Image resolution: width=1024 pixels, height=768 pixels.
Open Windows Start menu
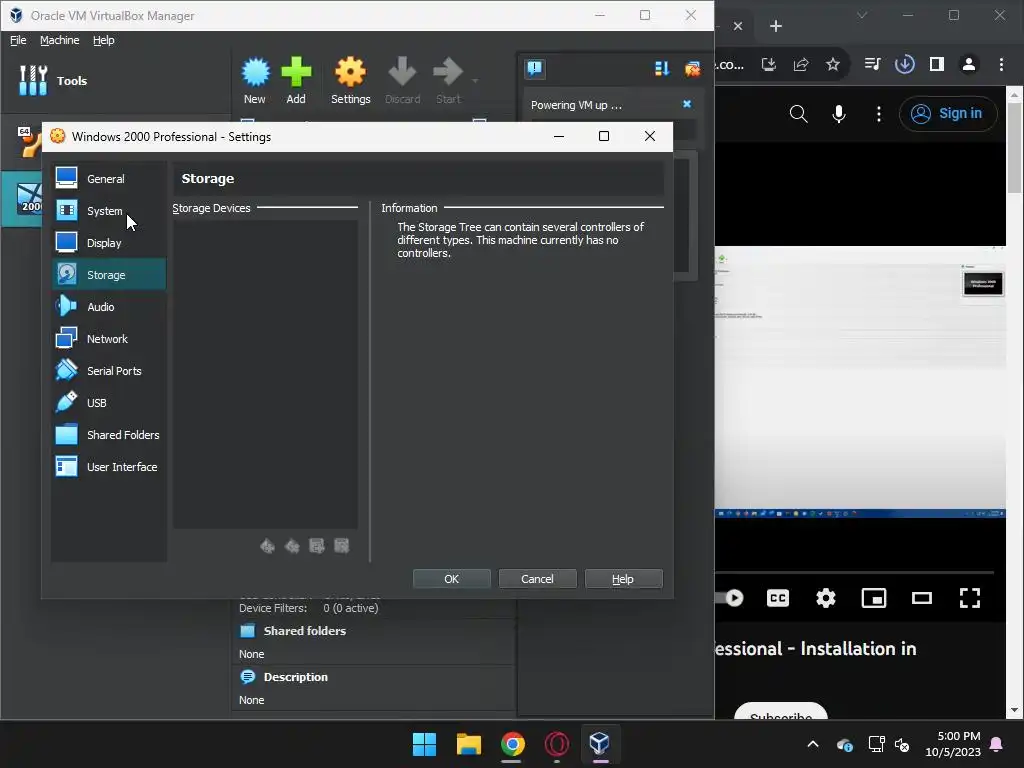[424, 744]
